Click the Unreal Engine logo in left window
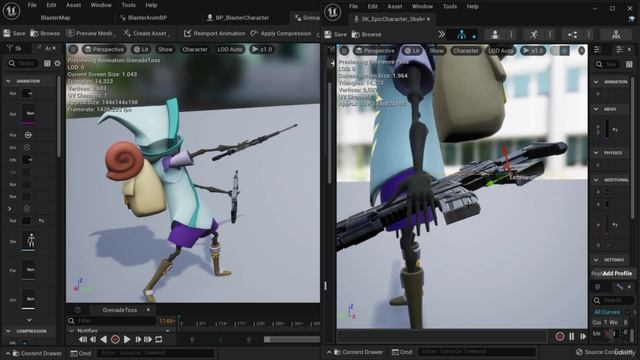The height and width of the screenshot is (360, 640). (11, 11)
